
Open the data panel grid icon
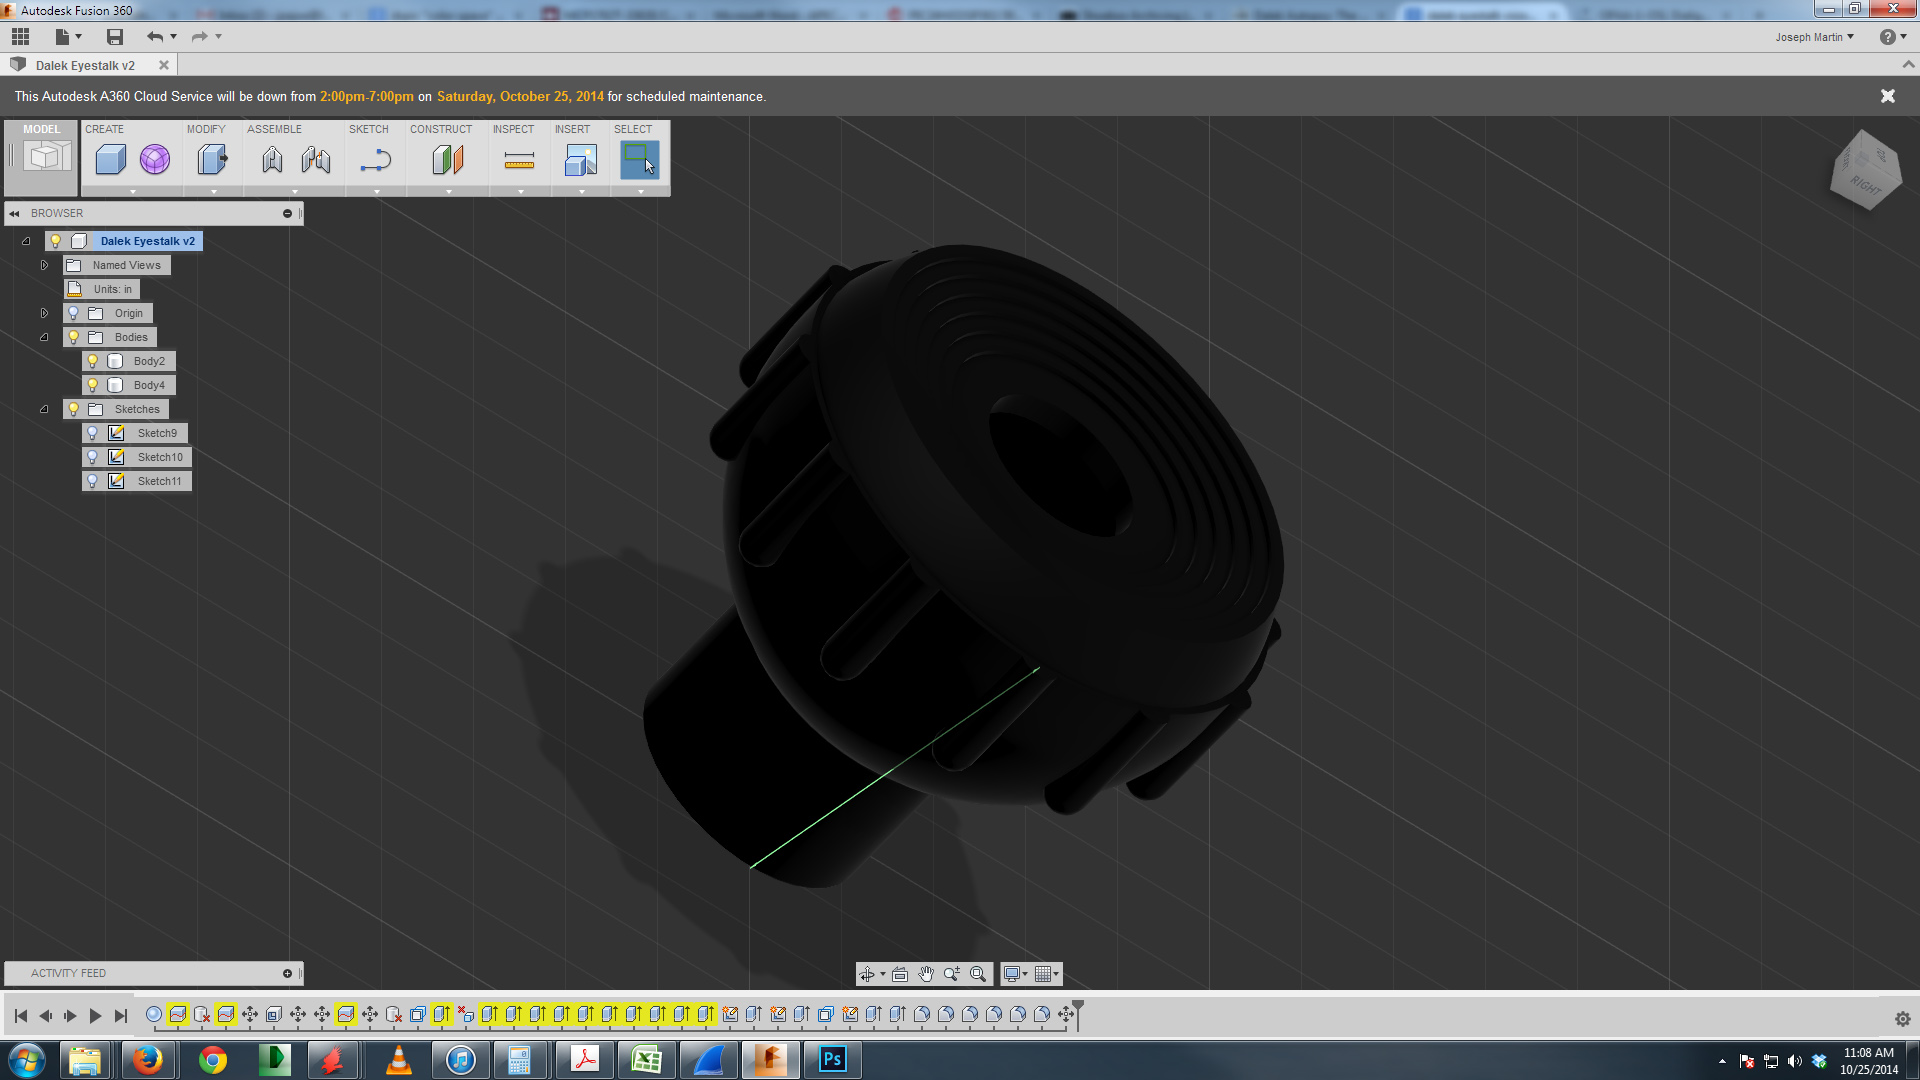(20, 37)
